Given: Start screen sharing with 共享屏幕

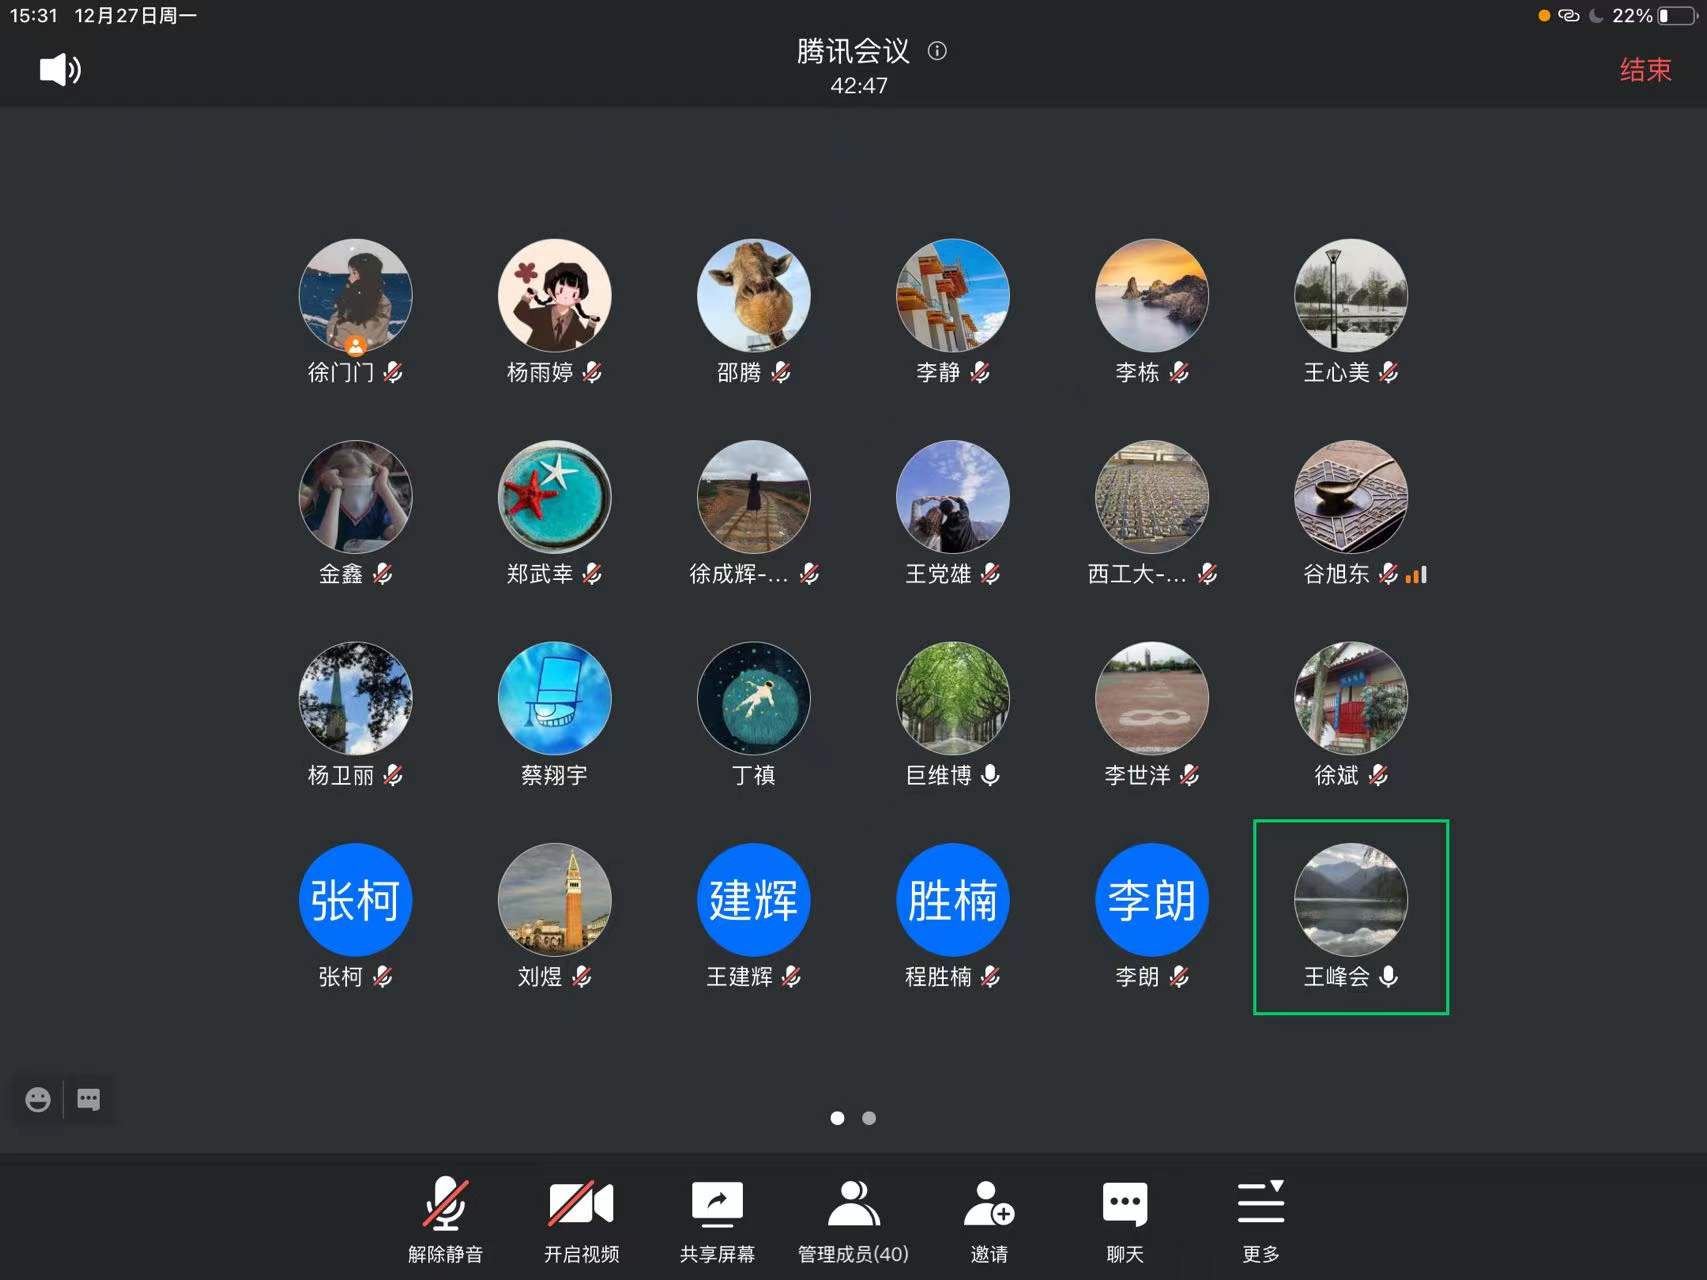Looking at the screenshot, I should coord(717,1219).
